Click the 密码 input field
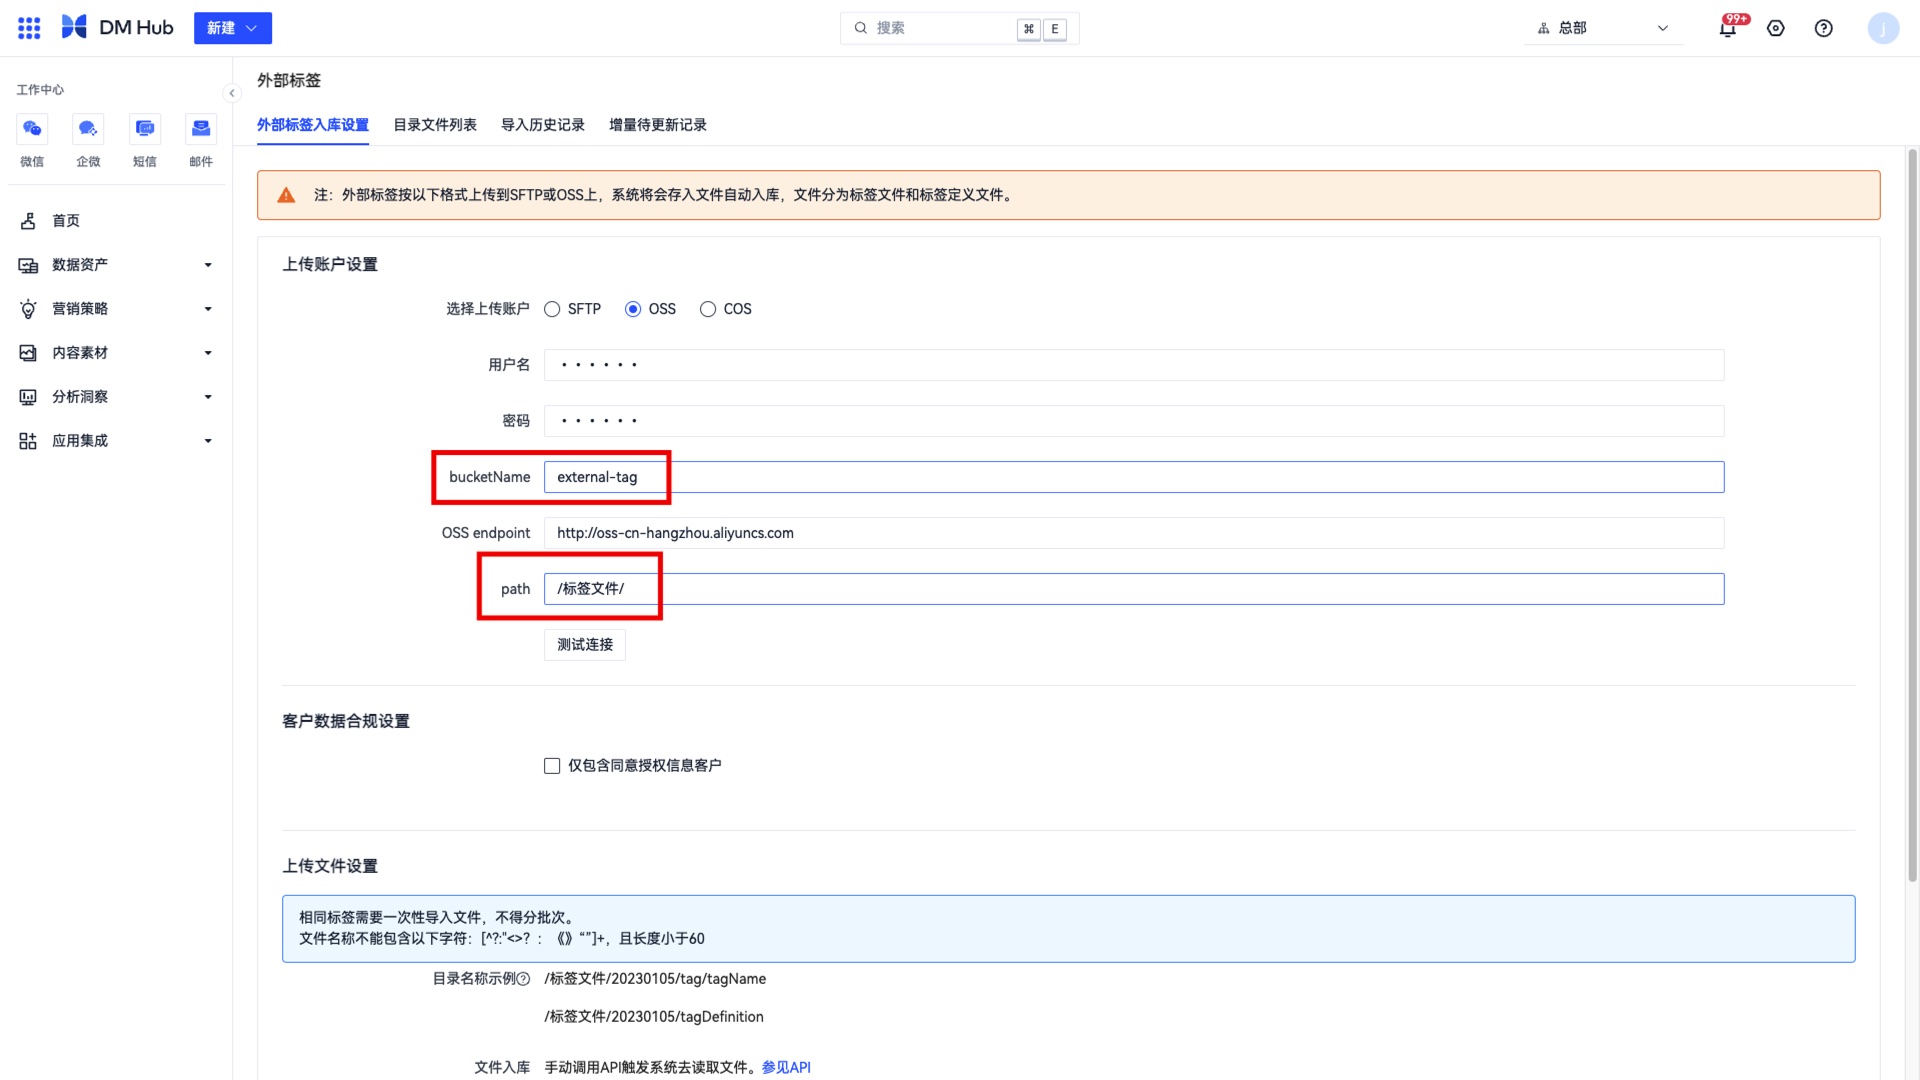The width and height of the screenshot is (1920, 1080). [1134, 421]
